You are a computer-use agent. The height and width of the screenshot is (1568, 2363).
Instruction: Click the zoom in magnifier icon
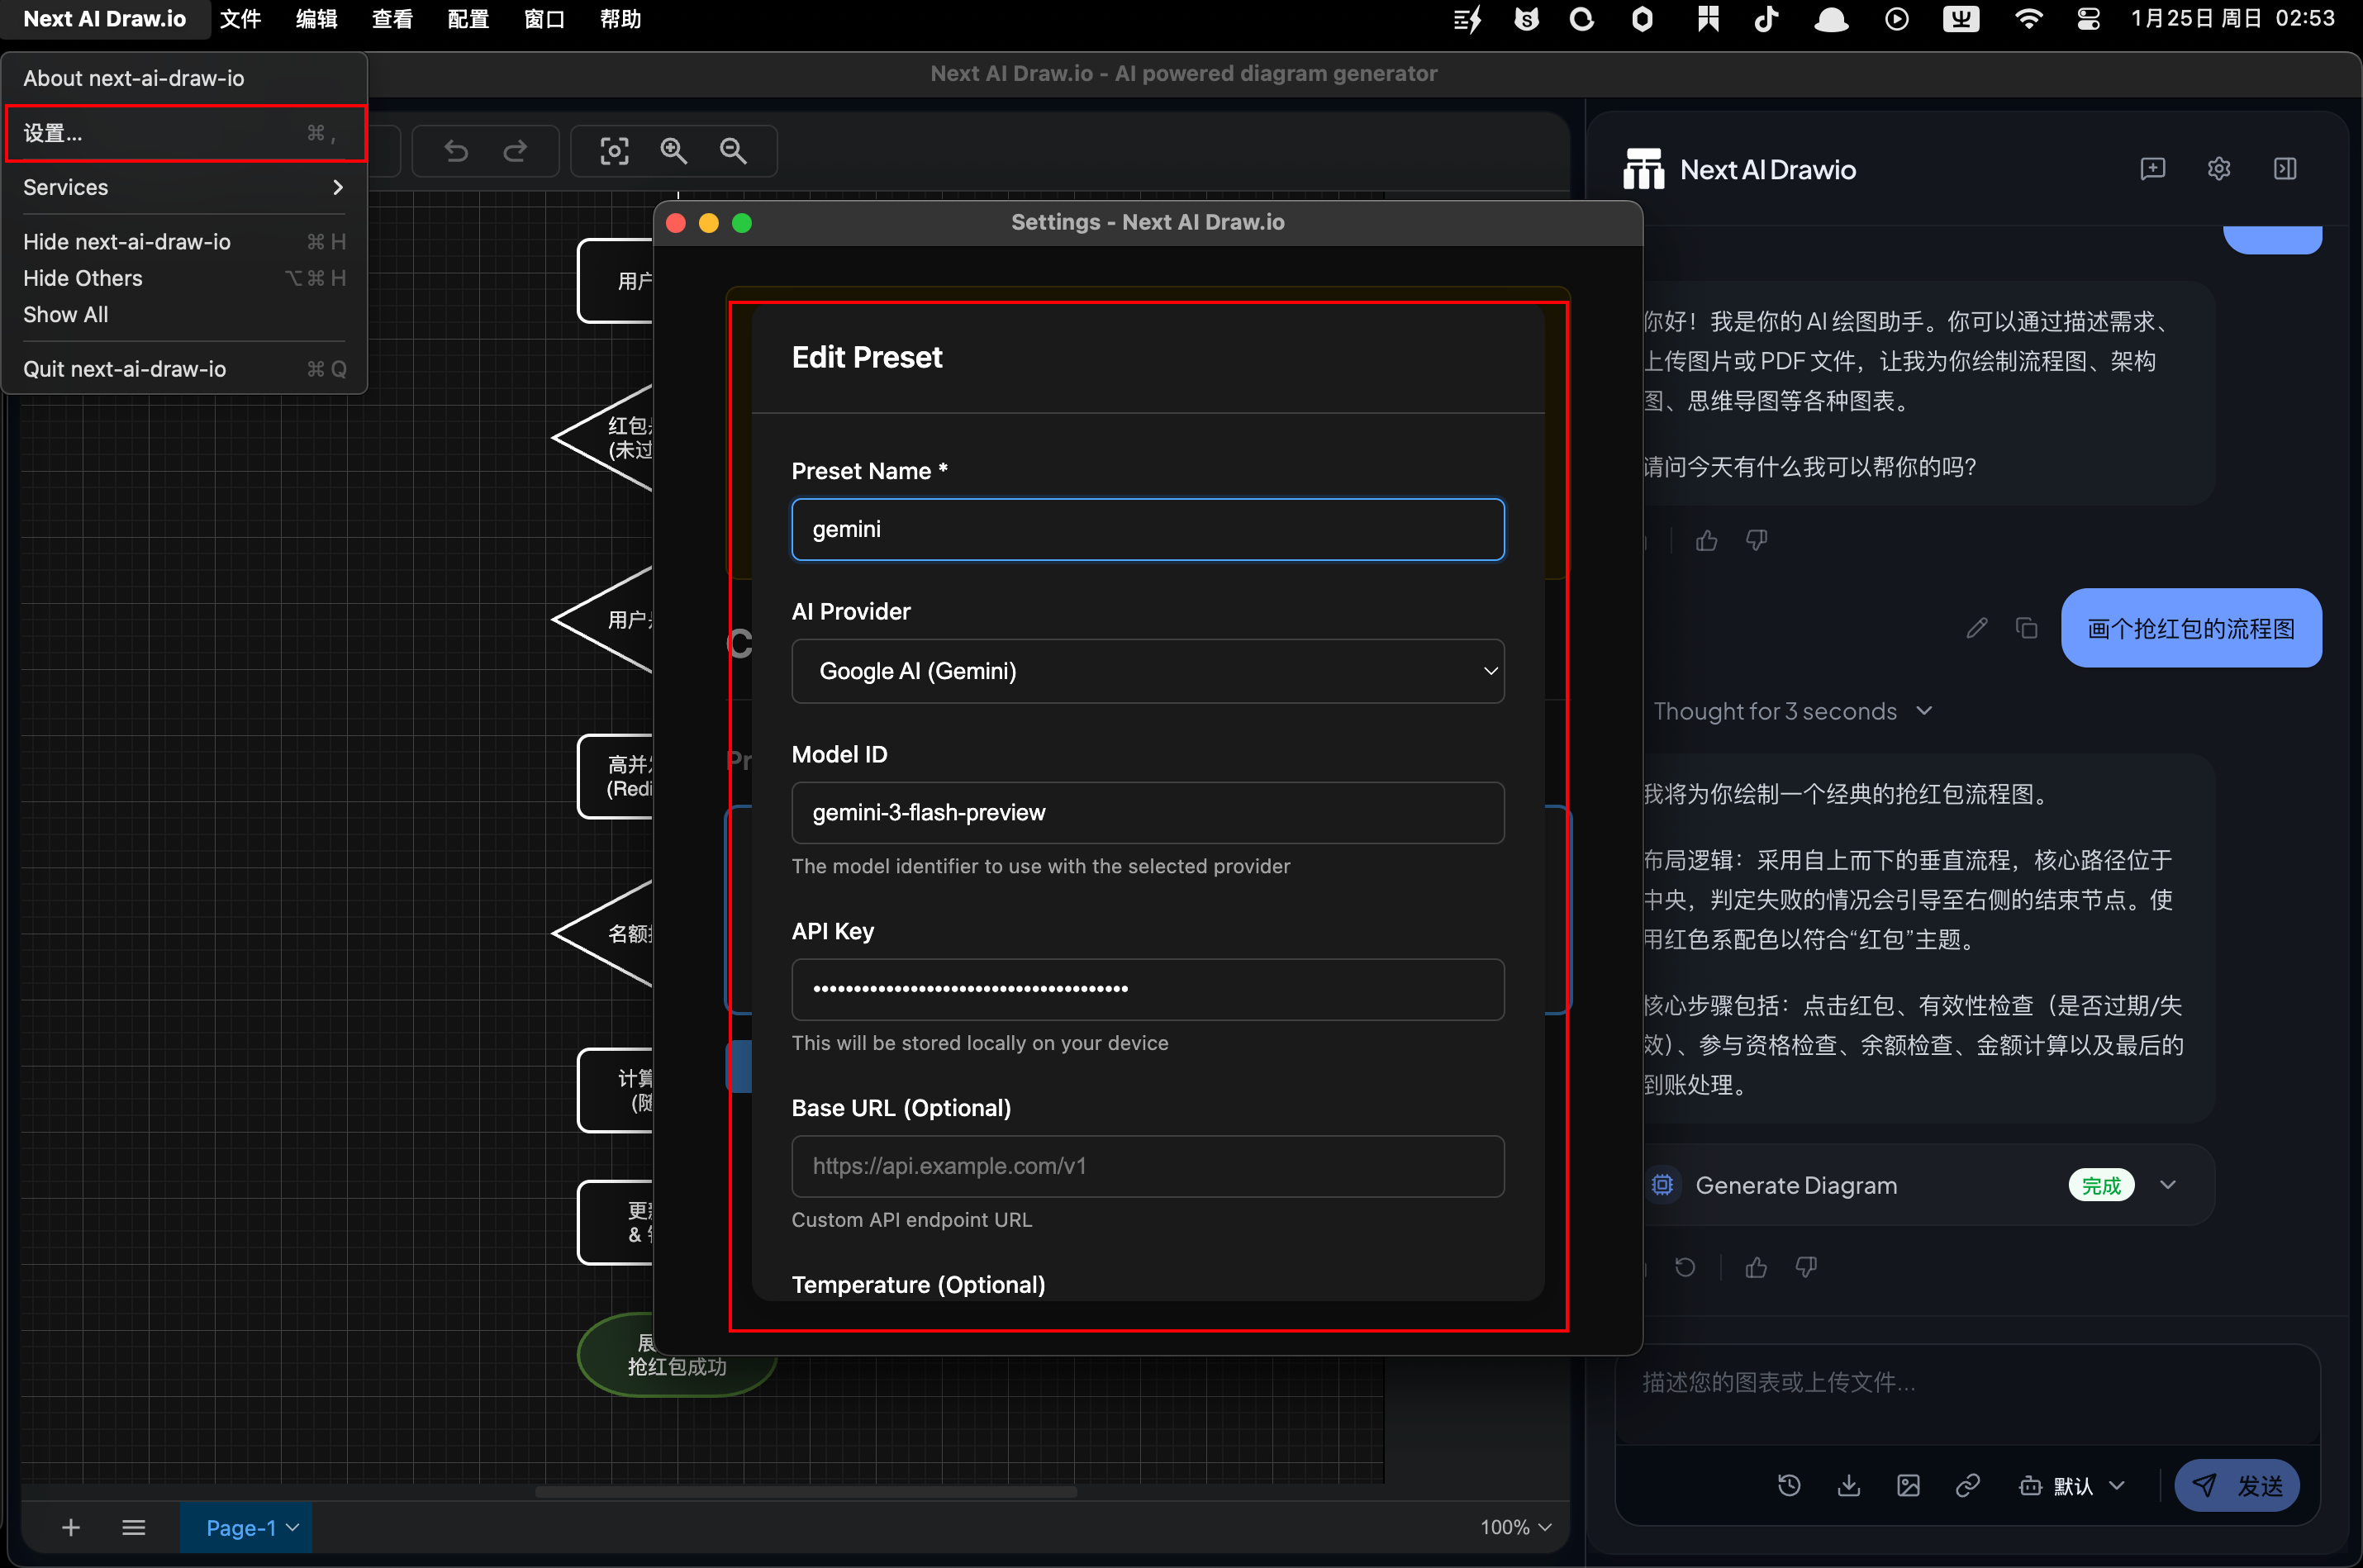pos(673,151)
